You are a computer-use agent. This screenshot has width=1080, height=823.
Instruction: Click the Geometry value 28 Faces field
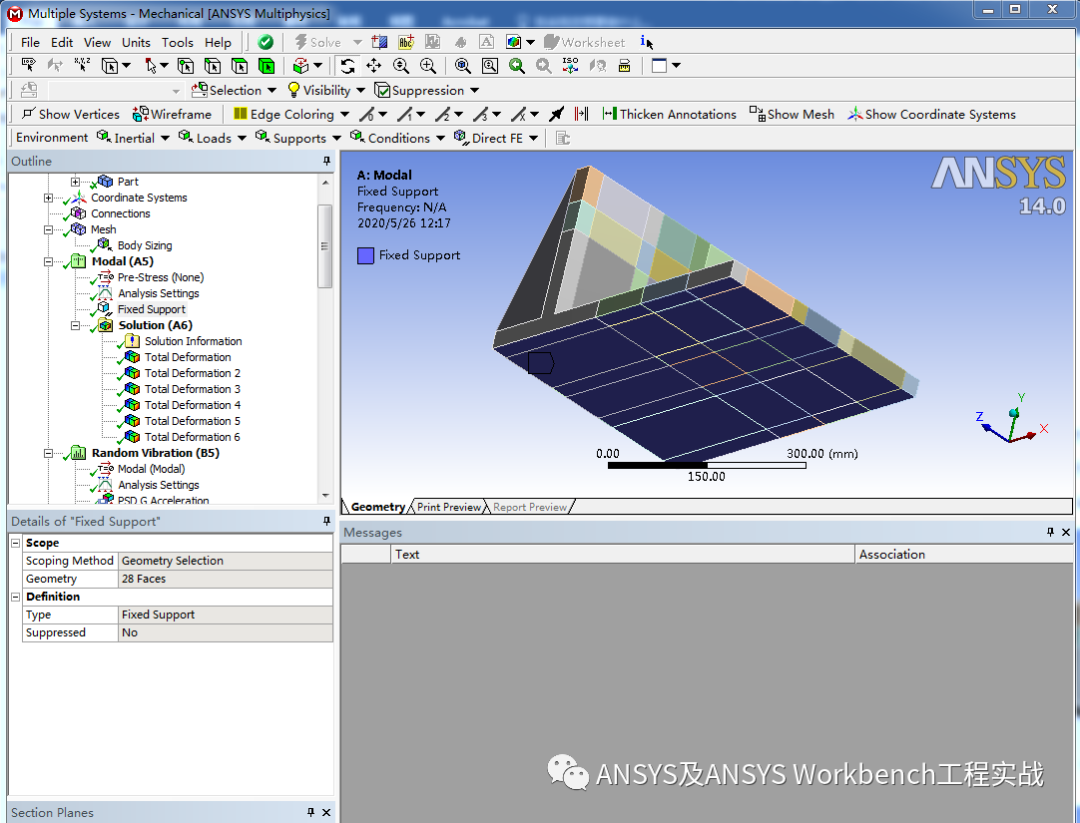(x=225, y=579)
